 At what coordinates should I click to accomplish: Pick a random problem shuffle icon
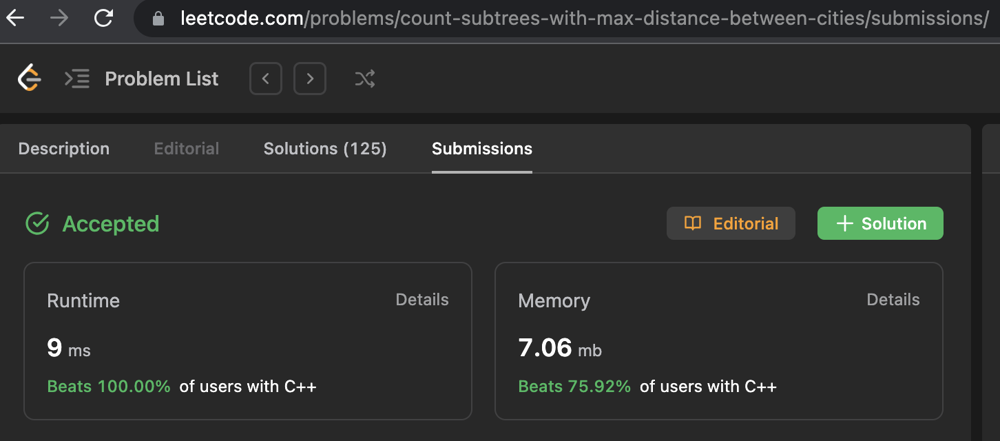(365, 79)
